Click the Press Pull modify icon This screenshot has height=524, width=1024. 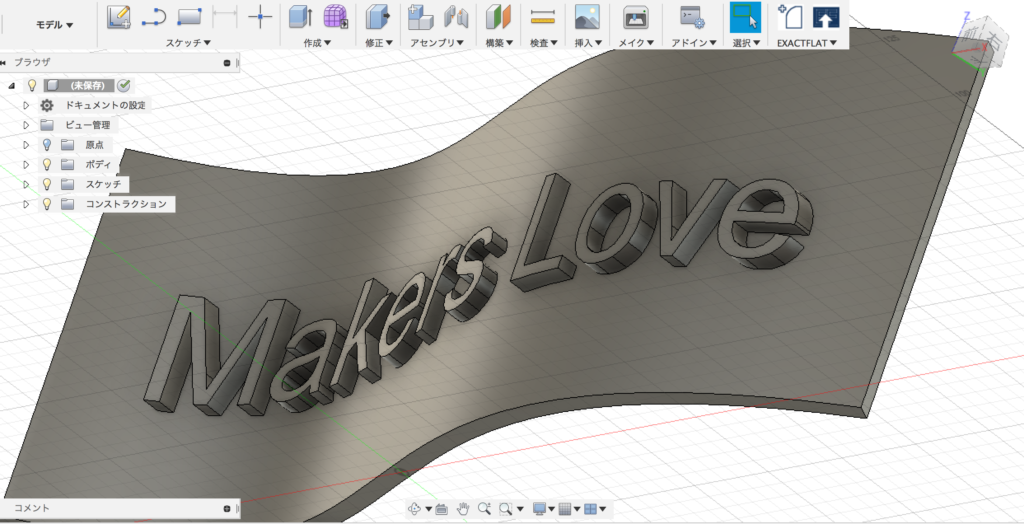(377, 16)
